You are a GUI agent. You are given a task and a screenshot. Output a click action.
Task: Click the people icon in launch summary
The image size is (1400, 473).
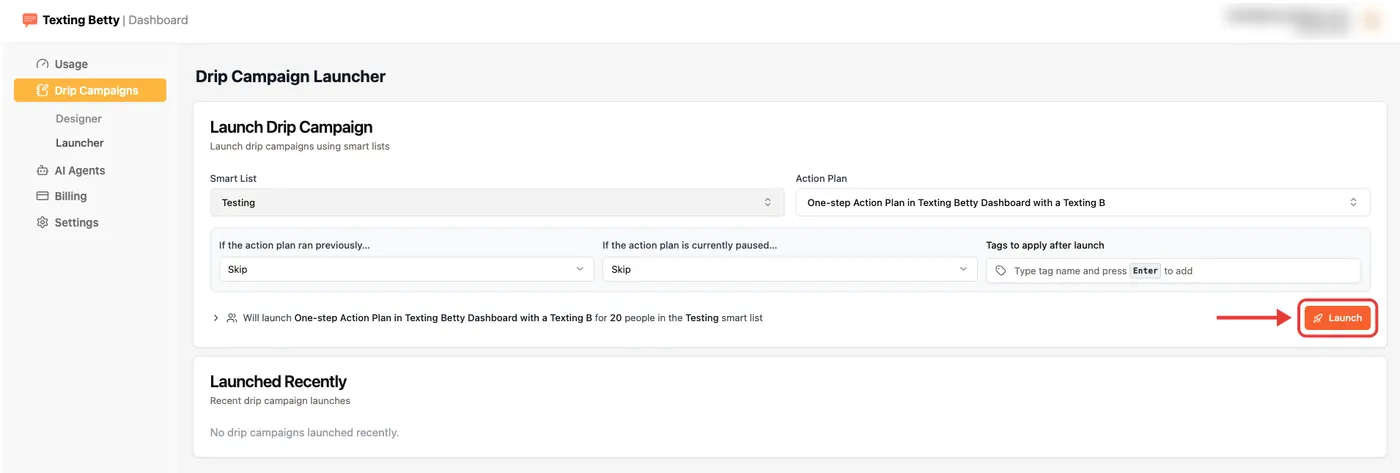232,318
